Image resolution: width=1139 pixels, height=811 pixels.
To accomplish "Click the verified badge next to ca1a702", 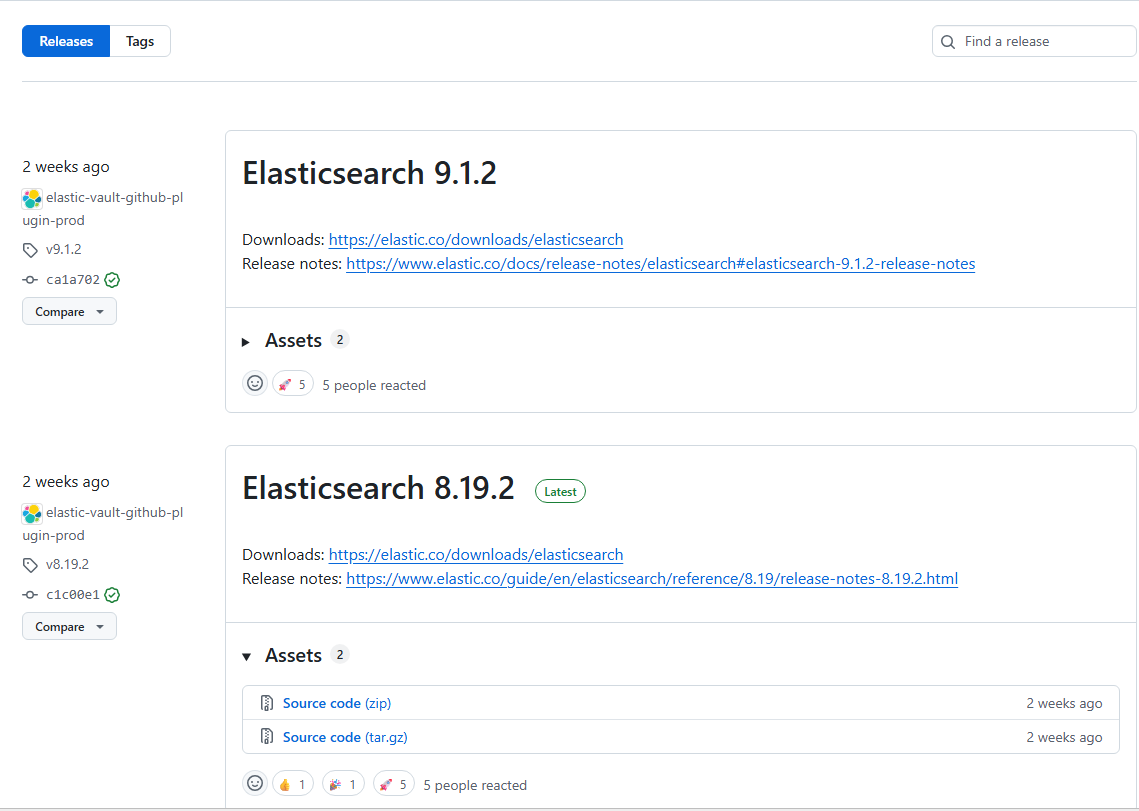I will click(110, 279).
